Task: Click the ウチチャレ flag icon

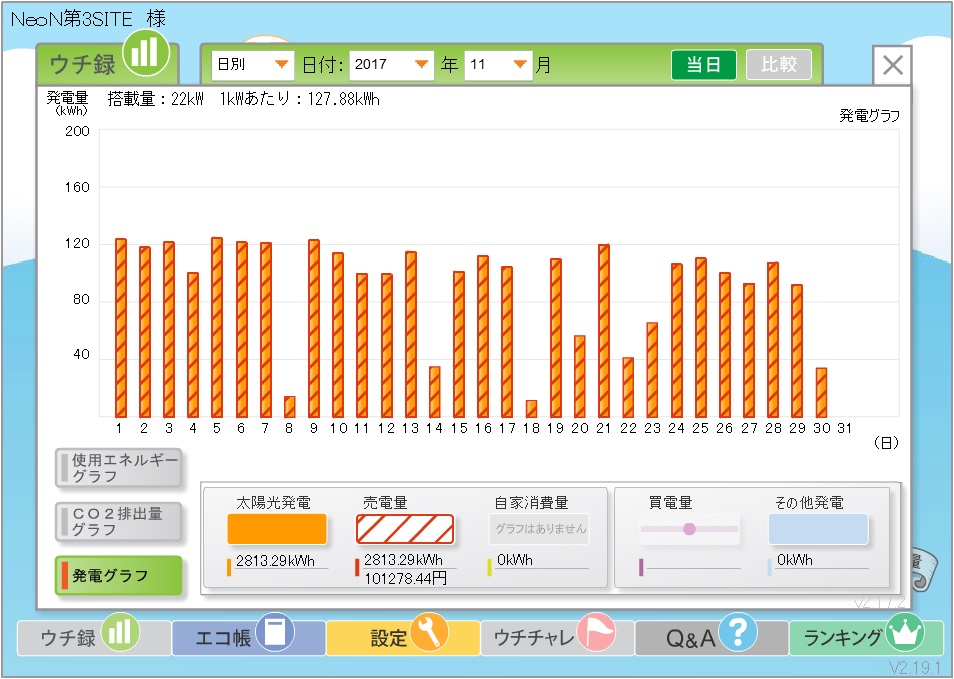Action: point(596,632)
